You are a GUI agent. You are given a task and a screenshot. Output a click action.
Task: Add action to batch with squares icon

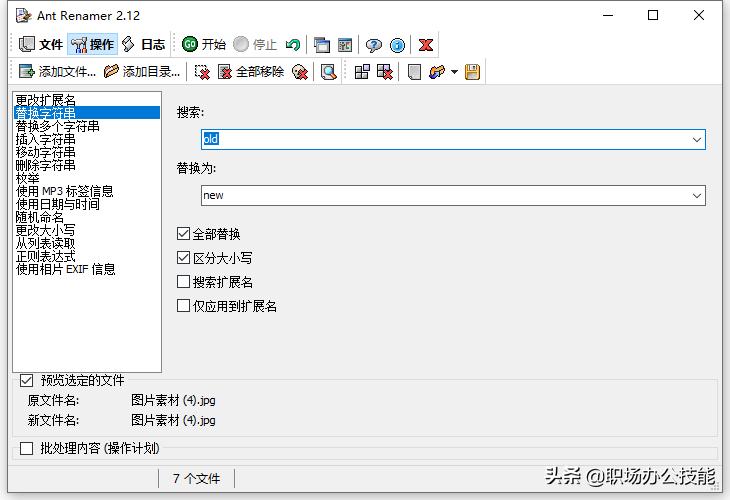pyautogui.click(x=362, y=72)
